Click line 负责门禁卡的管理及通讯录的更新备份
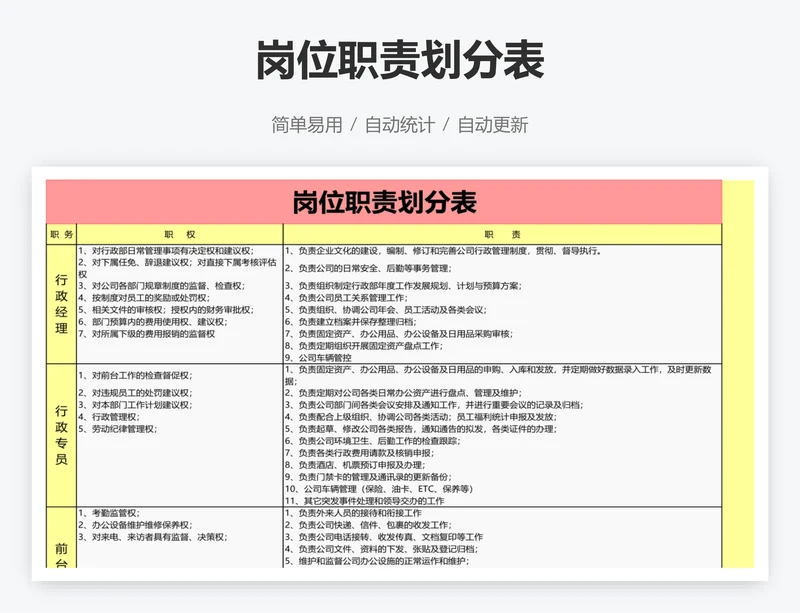 point(368,477)
